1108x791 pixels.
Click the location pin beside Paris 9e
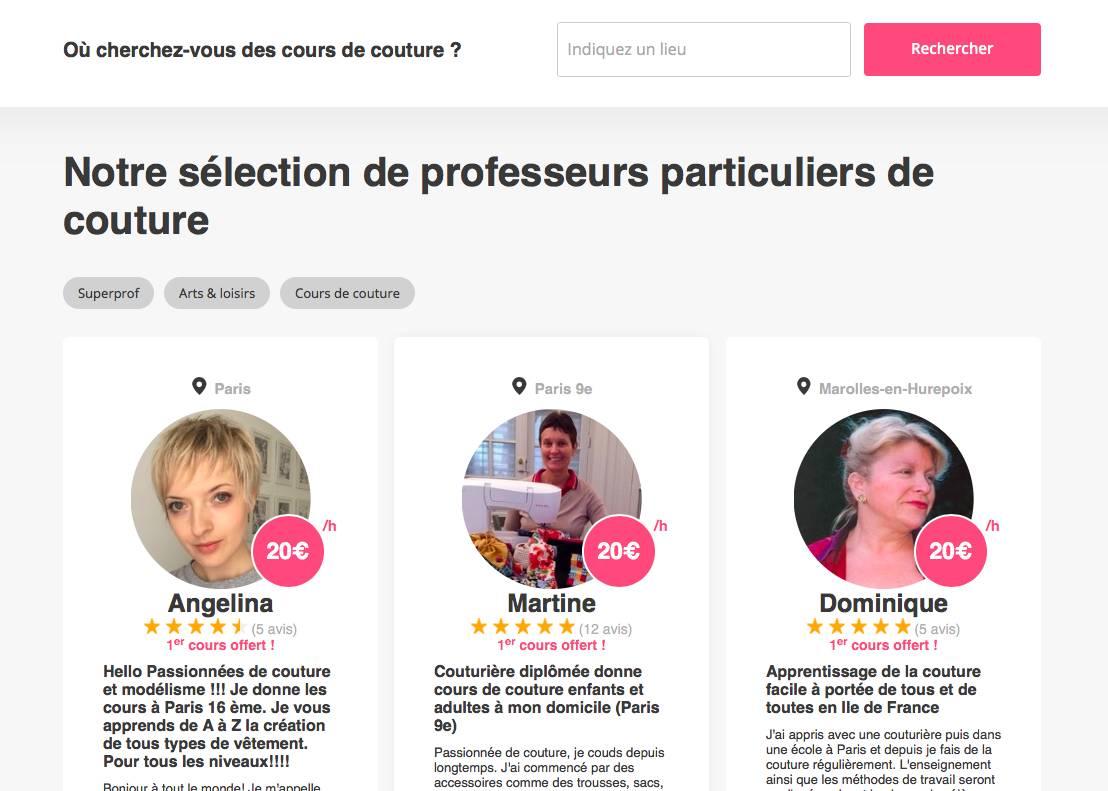519,386
